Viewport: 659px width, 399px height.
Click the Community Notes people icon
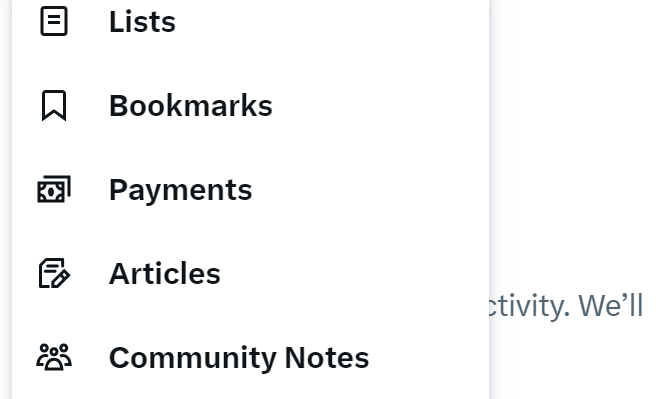[54, 357]
